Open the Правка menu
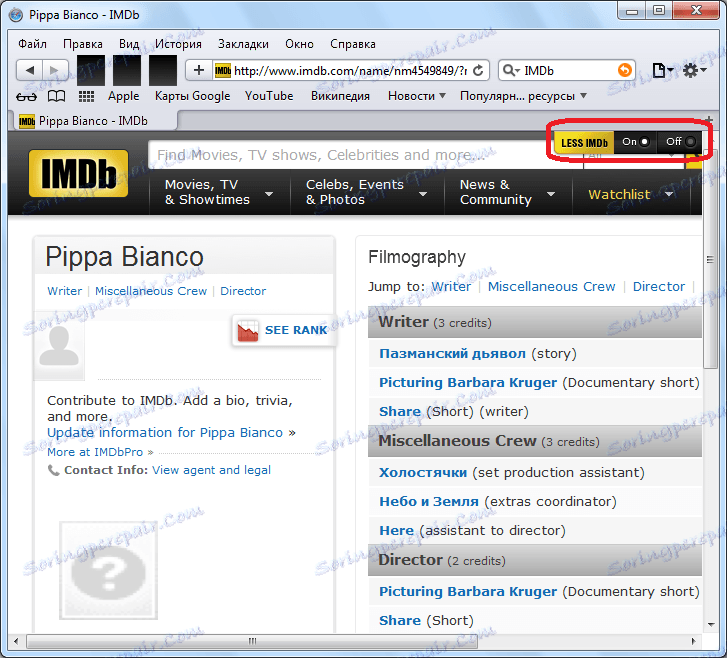The image size is (727, 658). tap(83, 44)
